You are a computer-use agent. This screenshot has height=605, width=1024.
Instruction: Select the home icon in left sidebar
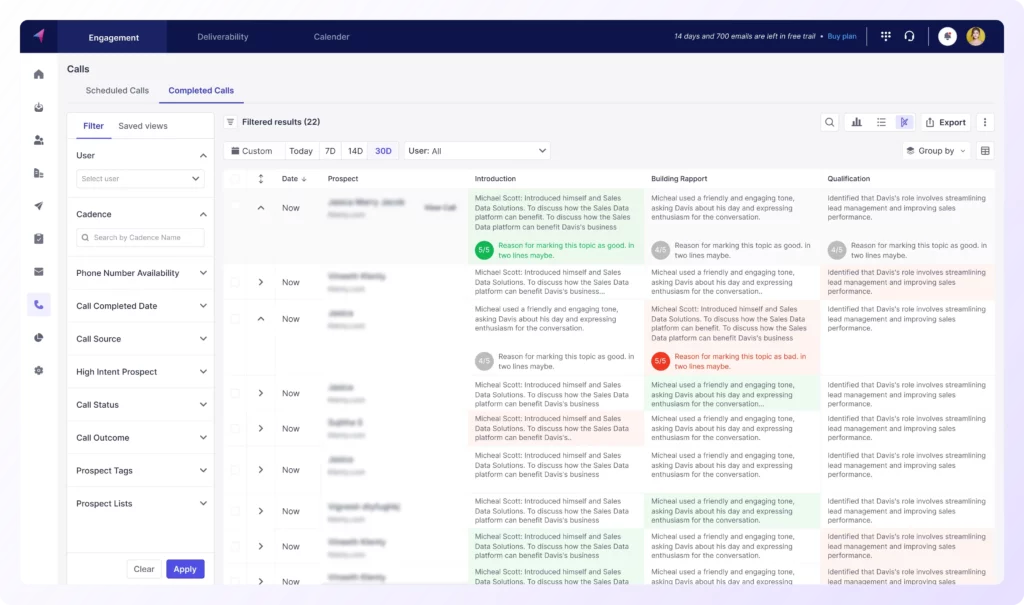coord(38,74)
